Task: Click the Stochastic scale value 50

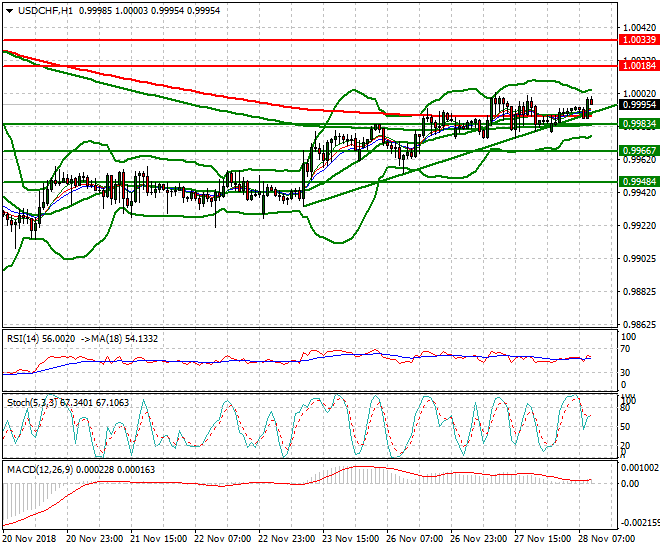Action: pos(625,427)
